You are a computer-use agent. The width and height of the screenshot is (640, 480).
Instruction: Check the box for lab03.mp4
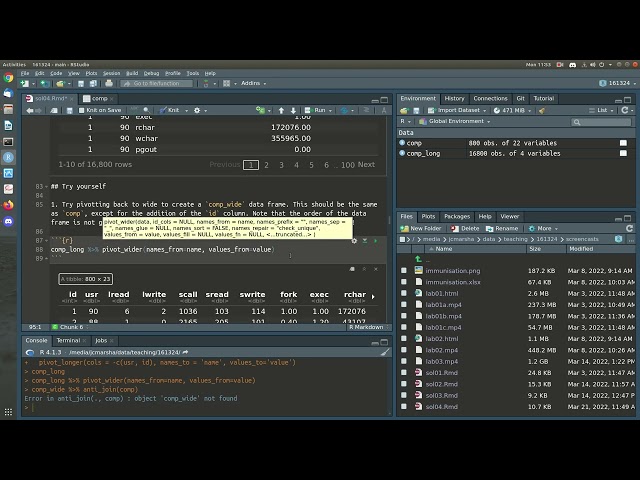click(x=404, y=361)
